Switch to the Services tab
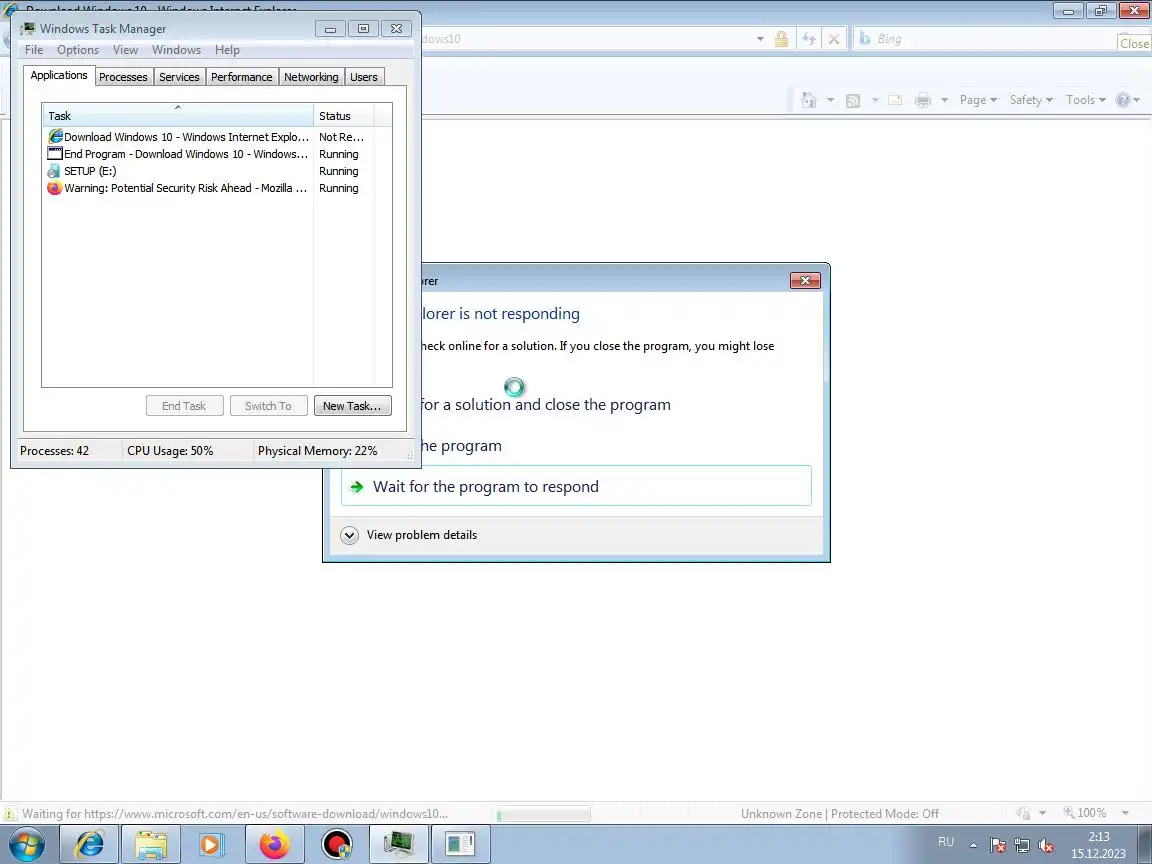Viewport: 1152px width, 864px height. [x=179, y=77]
